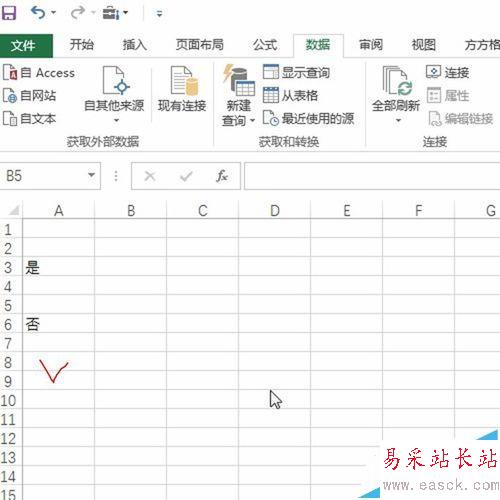Click the Redo arrow icon
Image resolution: width=500 pixels, height=500 pixels.
(x=77, y=13)
